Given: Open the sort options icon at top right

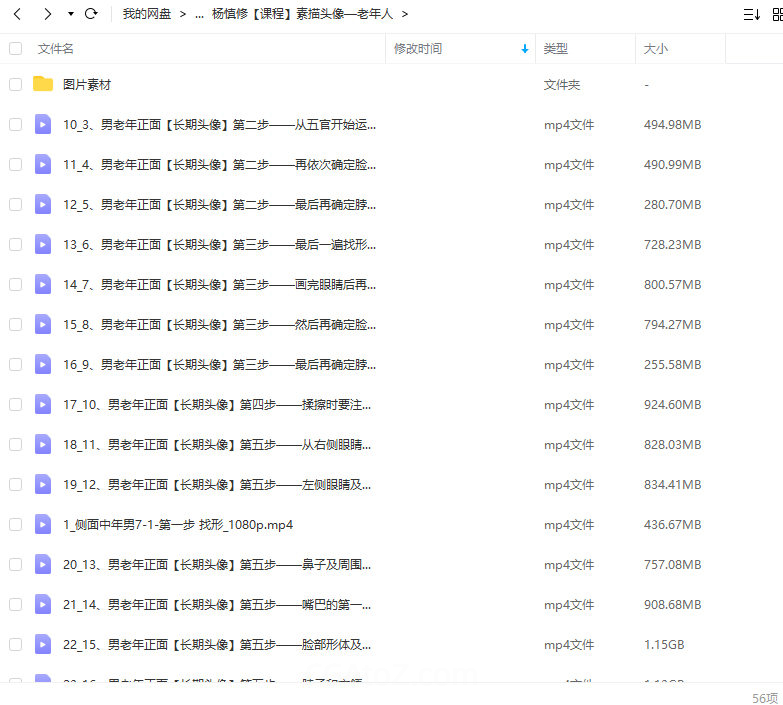Looking at the screenshot, I should coord(751,14).
